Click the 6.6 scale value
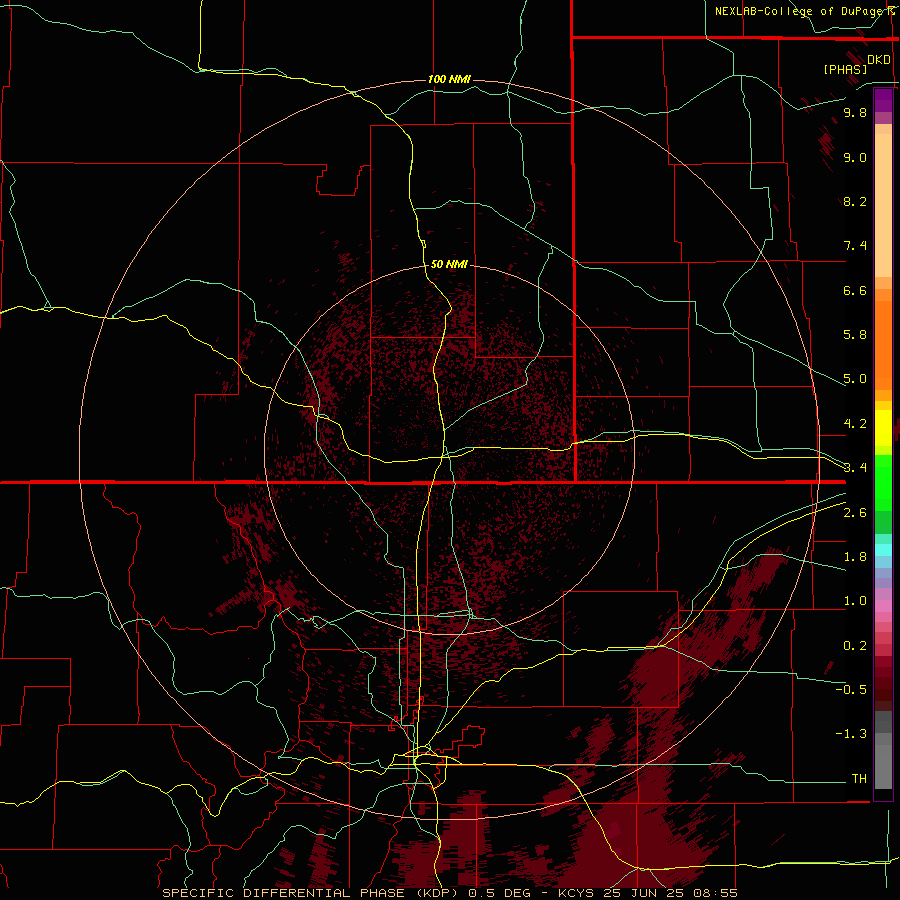 pos(855,290)
